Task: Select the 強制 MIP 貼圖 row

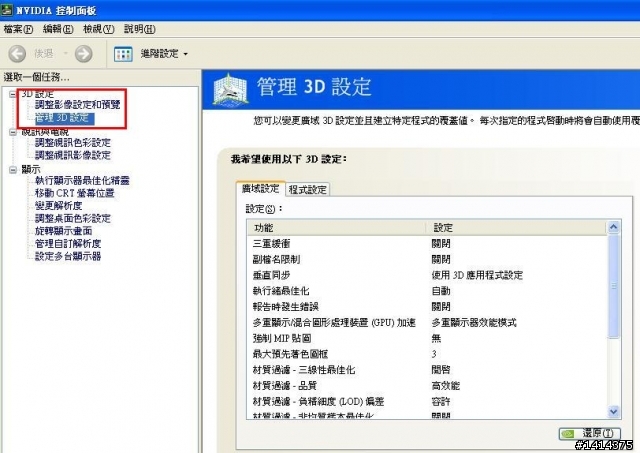Action: [x=427, y=338]
